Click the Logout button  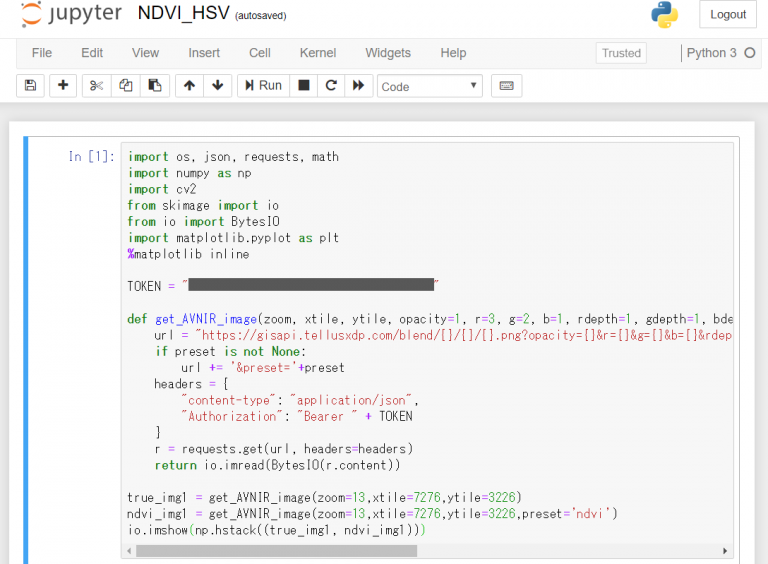(728, 15)
